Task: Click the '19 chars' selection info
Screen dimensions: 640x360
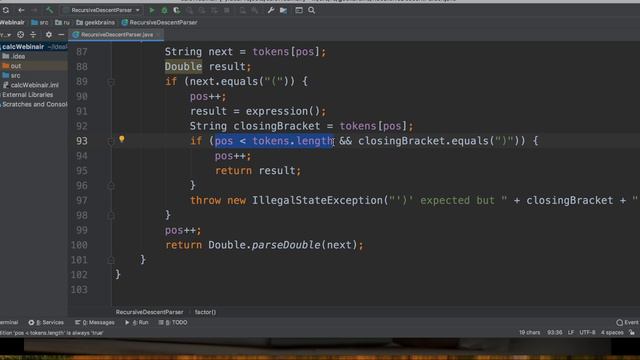Action: 529,333
